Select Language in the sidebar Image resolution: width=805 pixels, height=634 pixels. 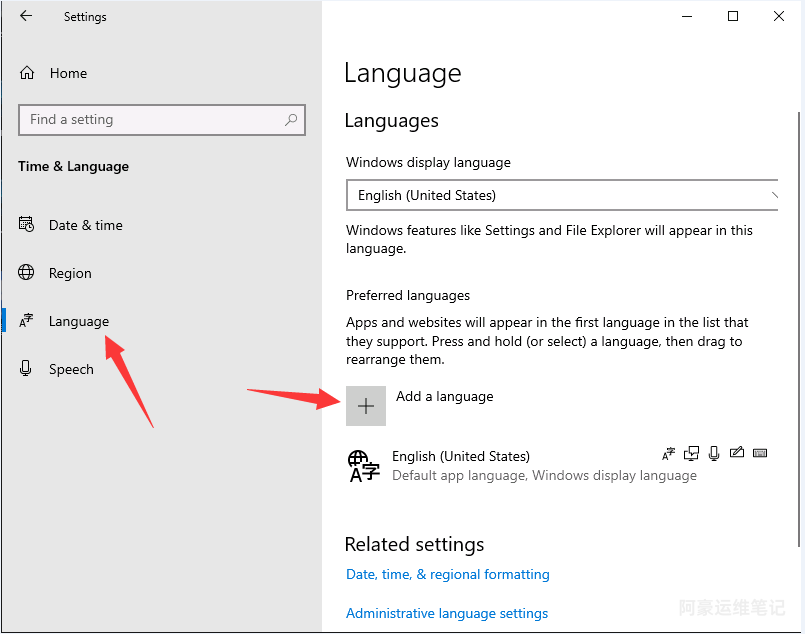[78, 321]
